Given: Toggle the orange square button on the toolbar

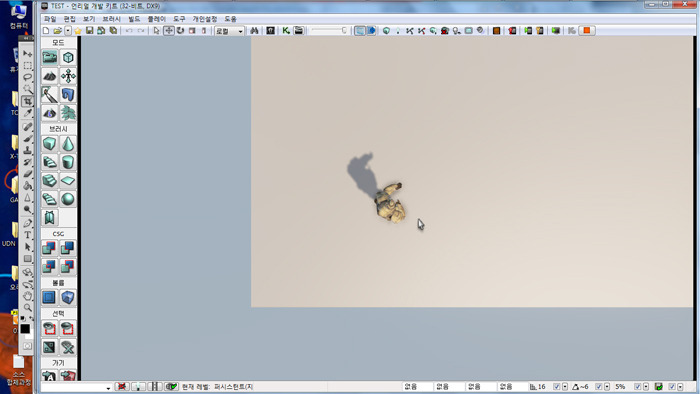Looking at the screenshot, I should 587,30.
